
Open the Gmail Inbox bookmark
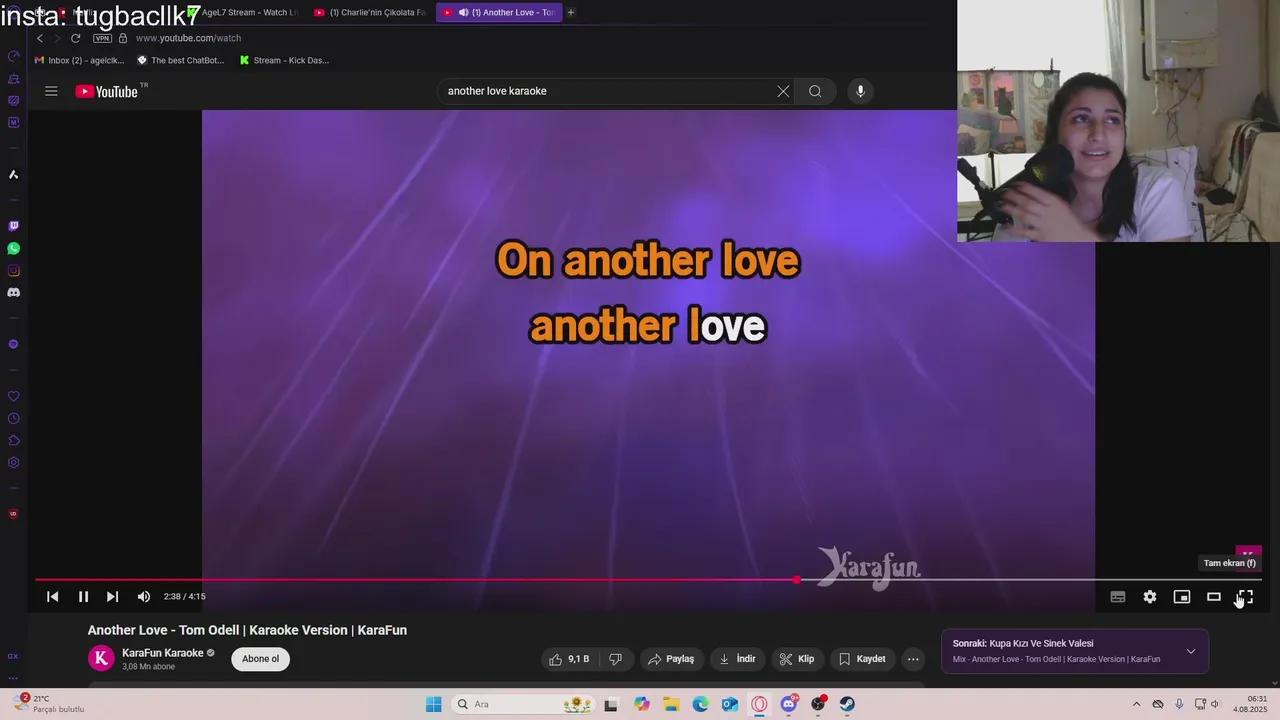(79, 60)
